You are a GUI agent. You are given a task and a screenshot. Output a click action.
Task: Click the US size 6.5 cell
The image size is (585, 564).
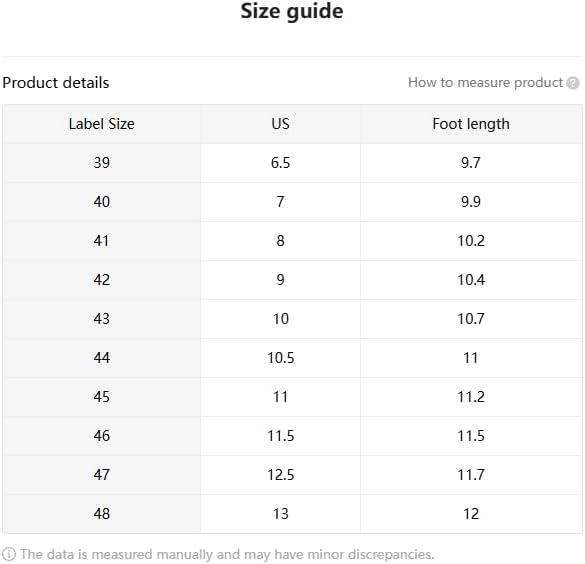281,163
